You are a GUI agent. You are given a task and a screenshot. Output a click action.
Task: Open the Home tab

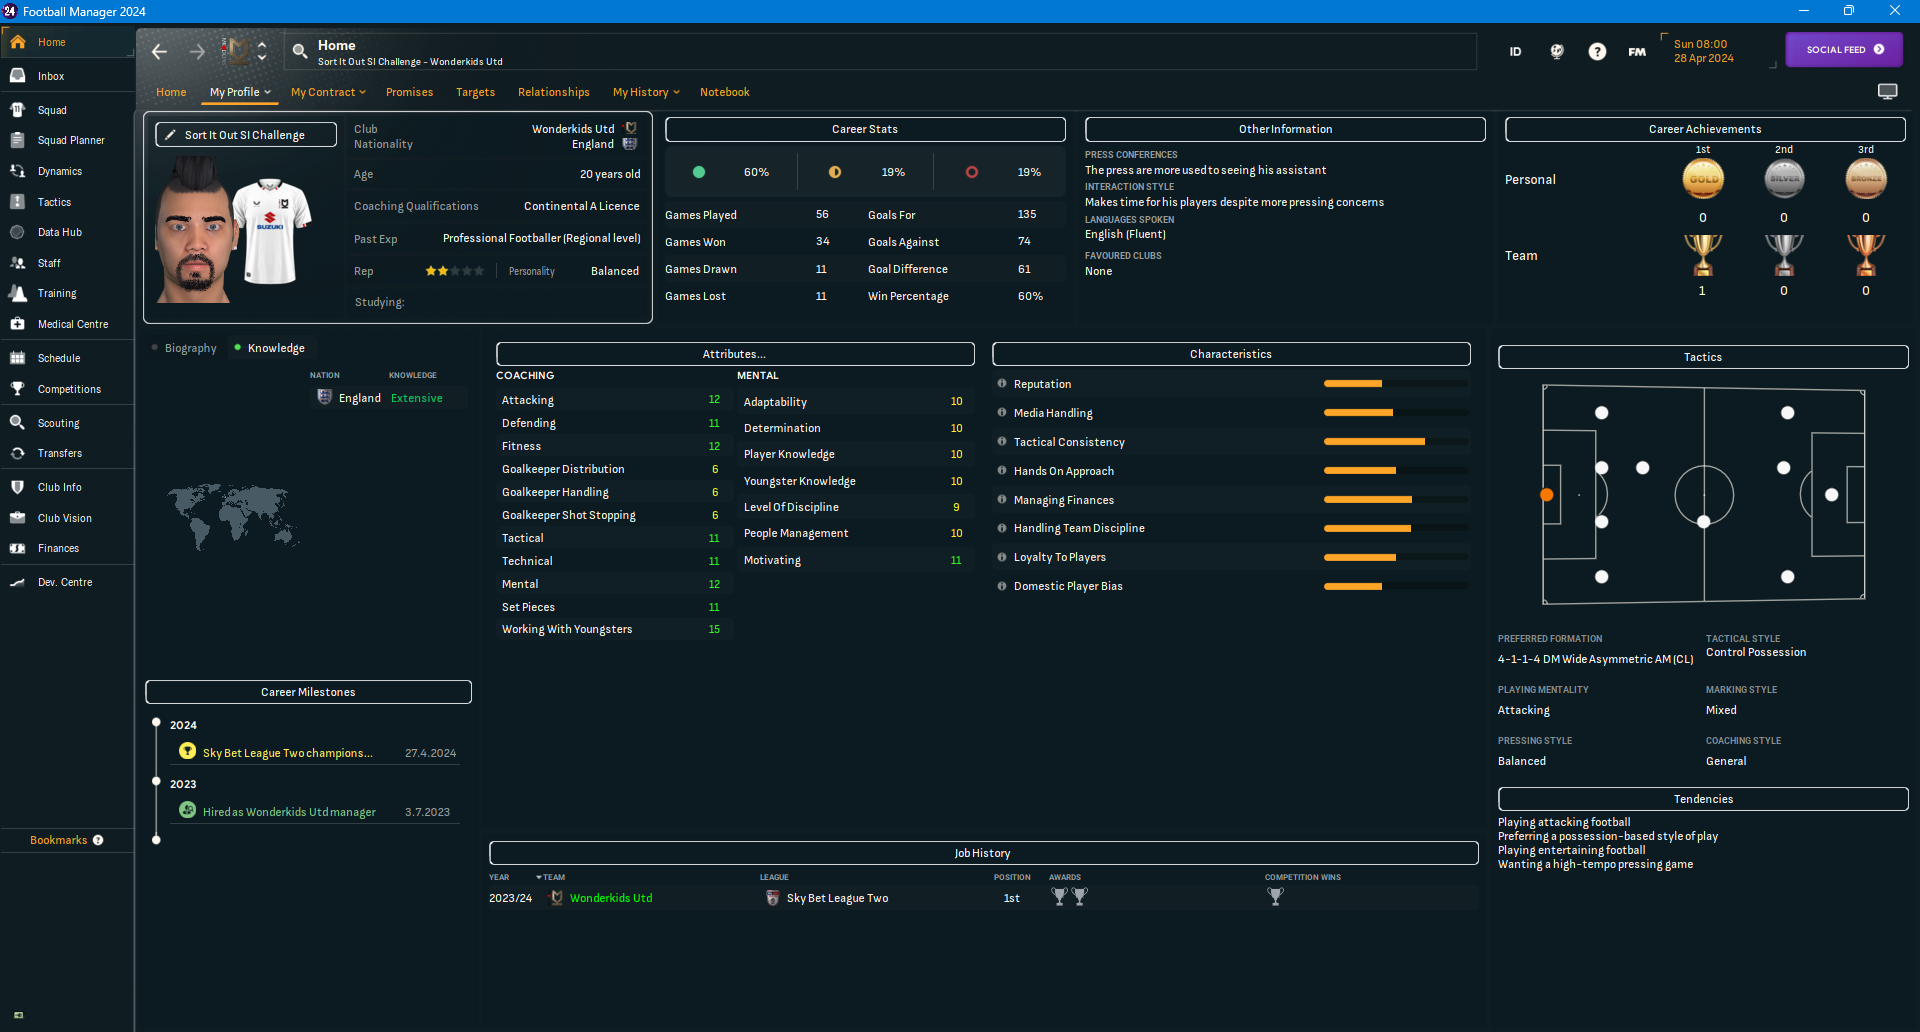pos(171,92)
